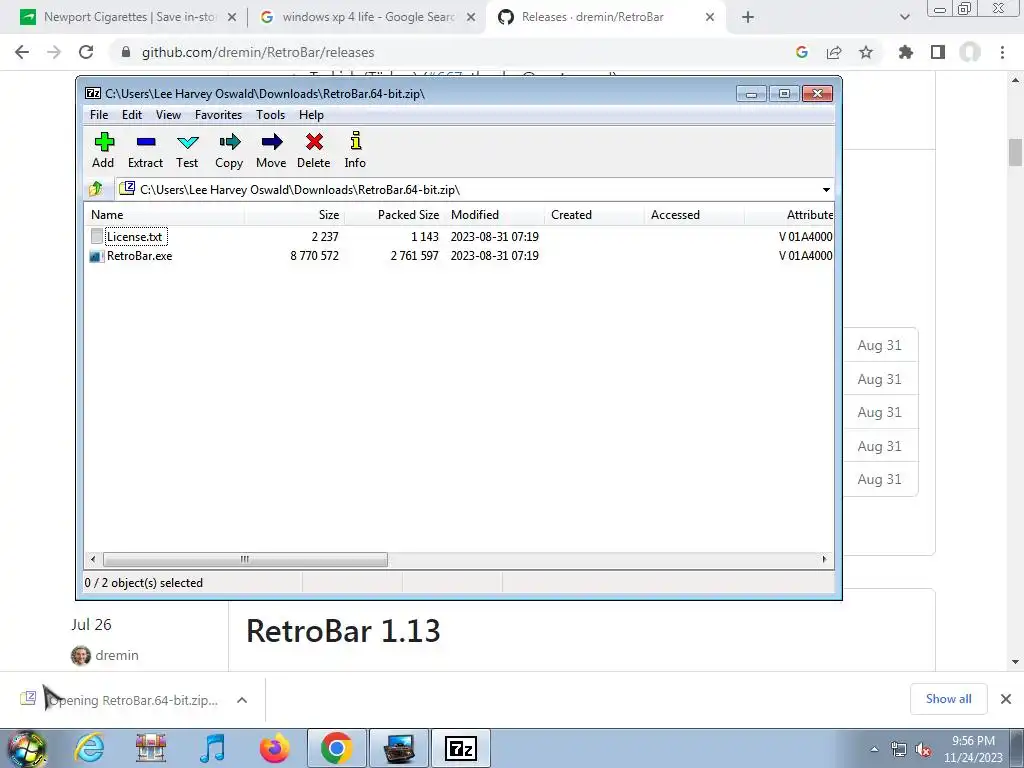Open the laptop icon taskbar app
Screen dimensions: 1024x768
tap(399, 748)
